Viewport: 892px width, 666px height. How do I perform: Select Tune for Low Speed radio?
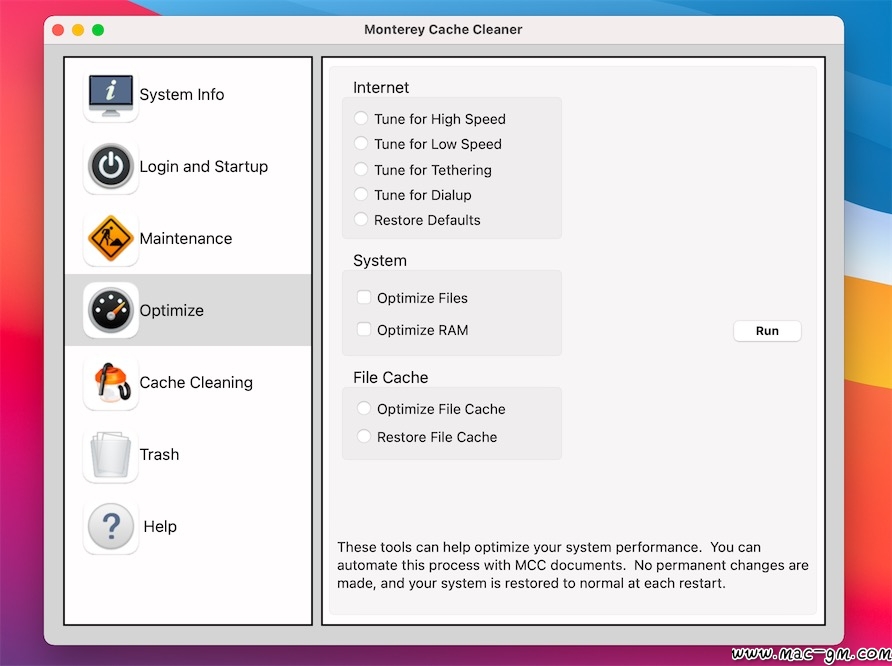[361, 143]
